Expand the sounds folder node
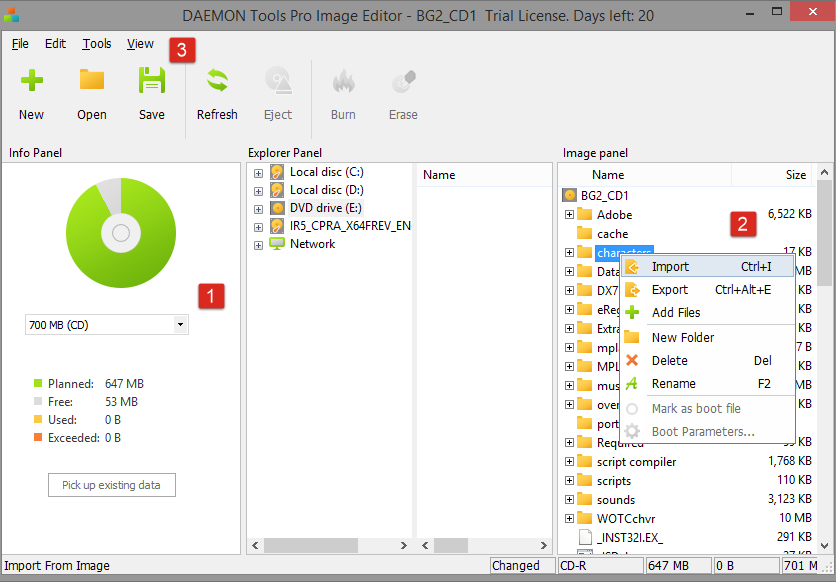 (x=569, y=500)
